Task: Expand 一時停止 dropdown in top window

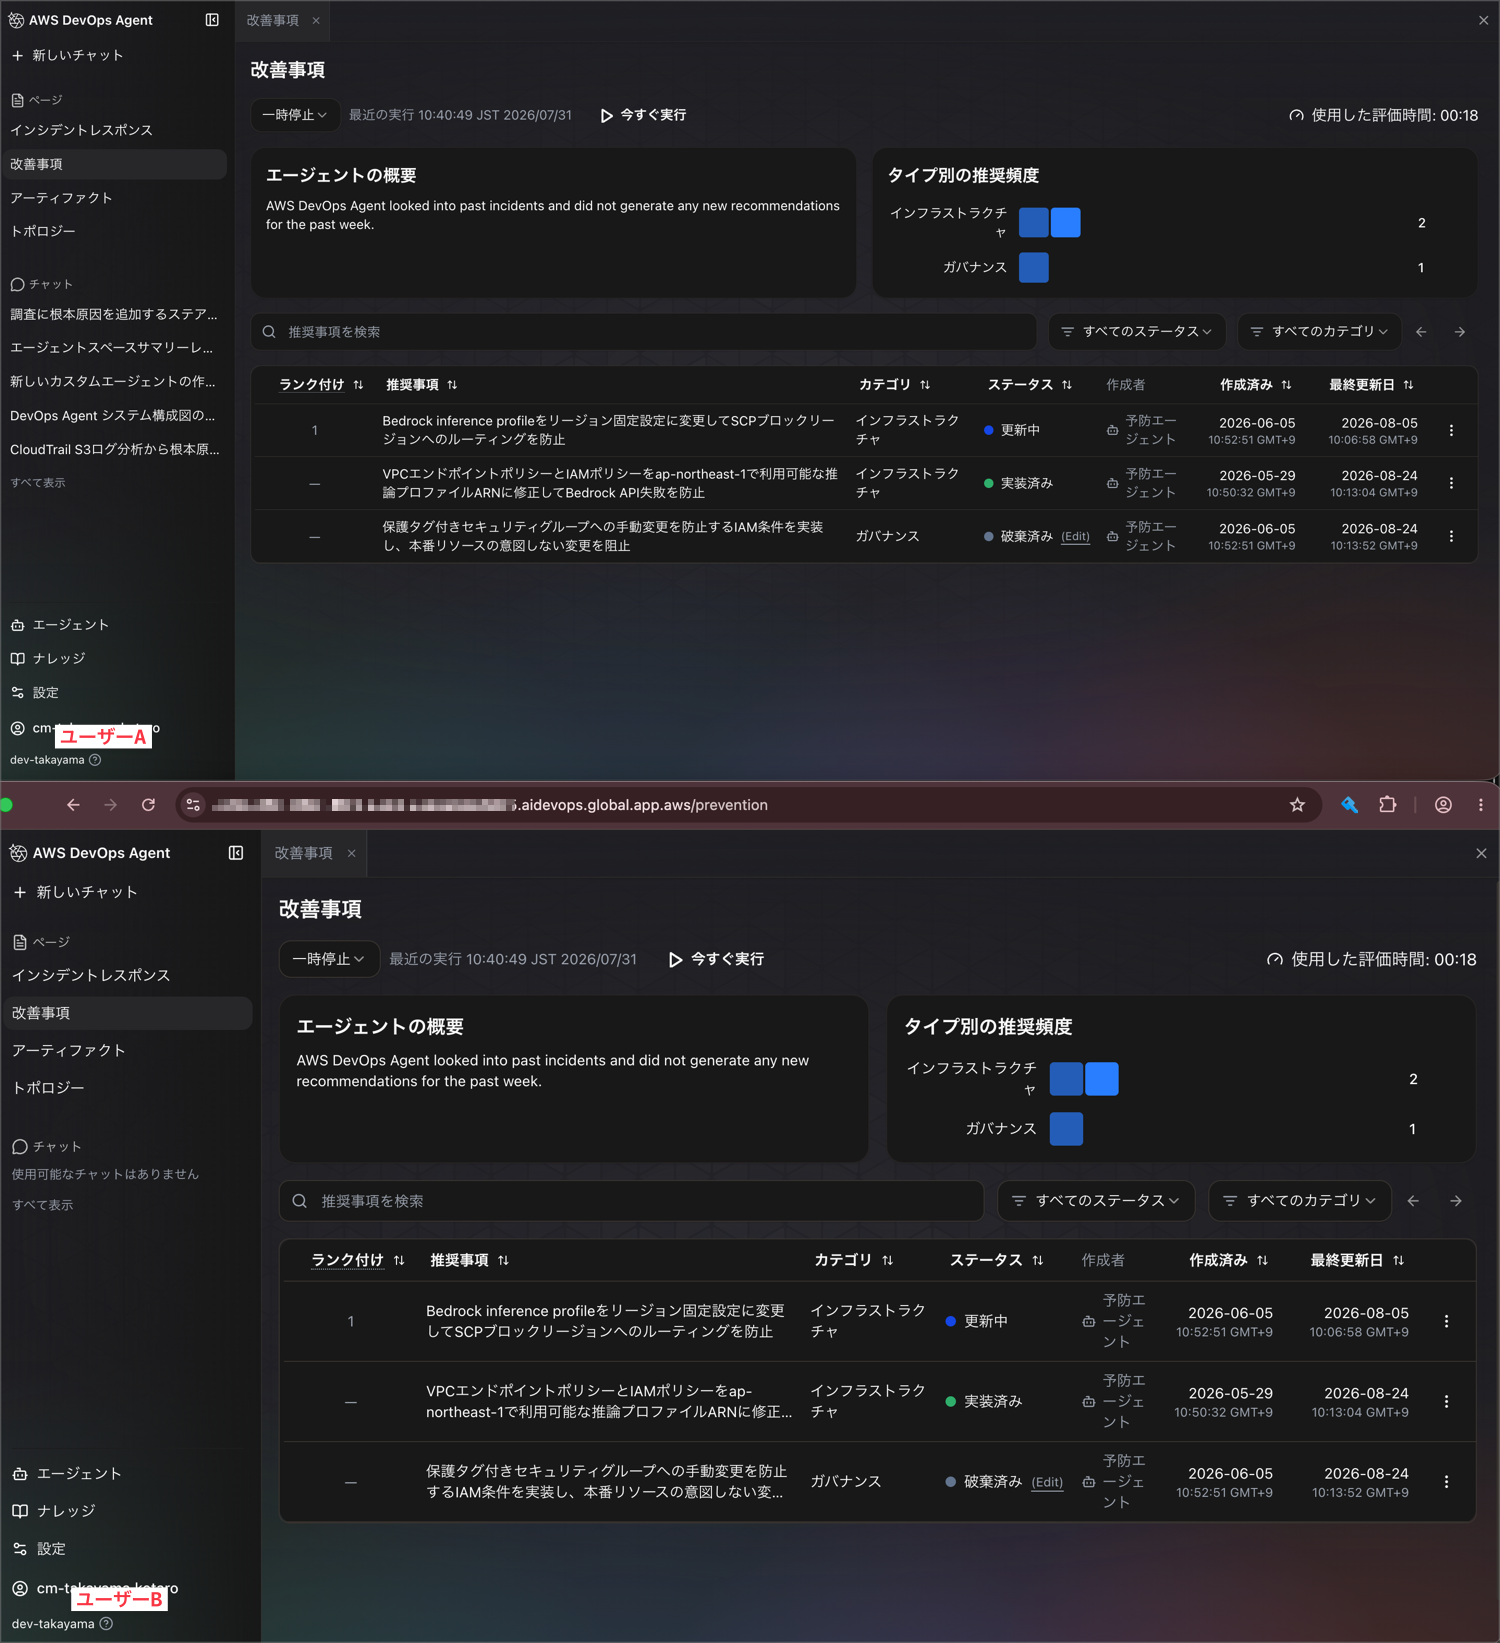Action: point(295,115)
